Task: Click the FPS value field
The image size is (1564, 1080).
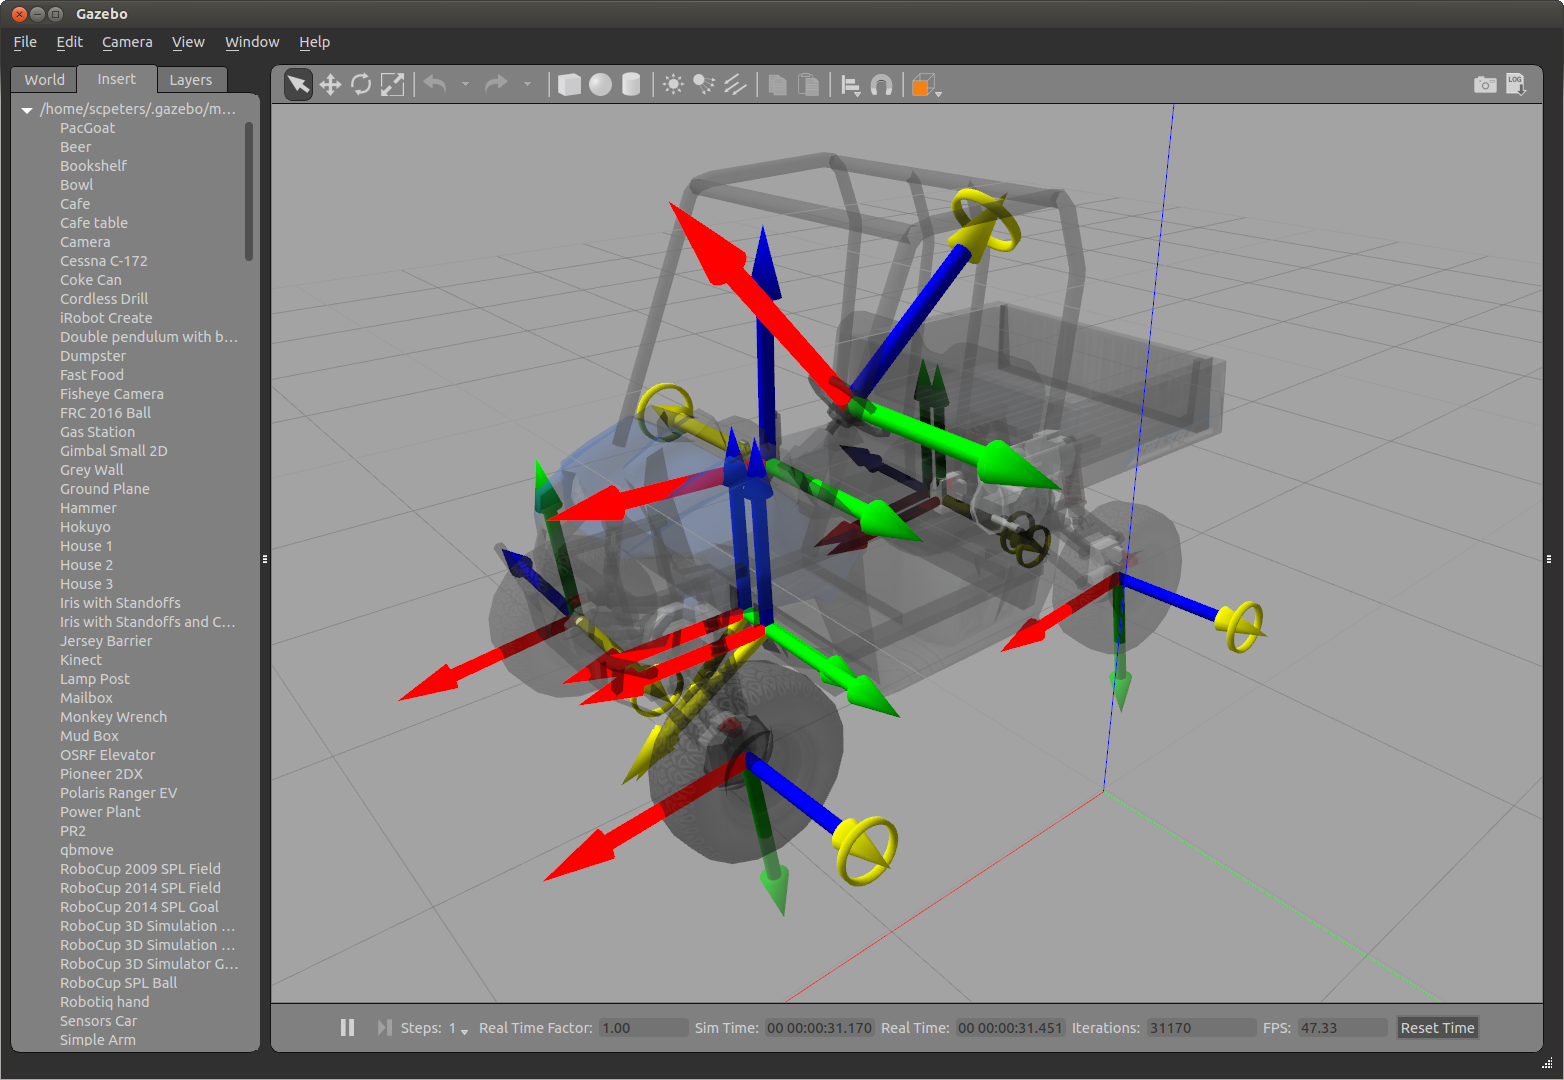Action: (x=1342, y=1028)
